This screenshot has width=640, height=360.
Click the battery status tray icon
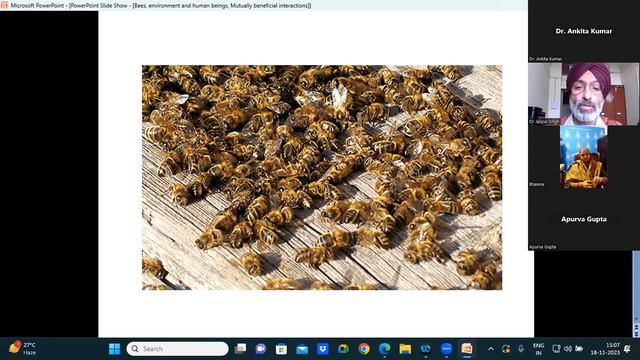pyautogui.click(x=579, y=349)
